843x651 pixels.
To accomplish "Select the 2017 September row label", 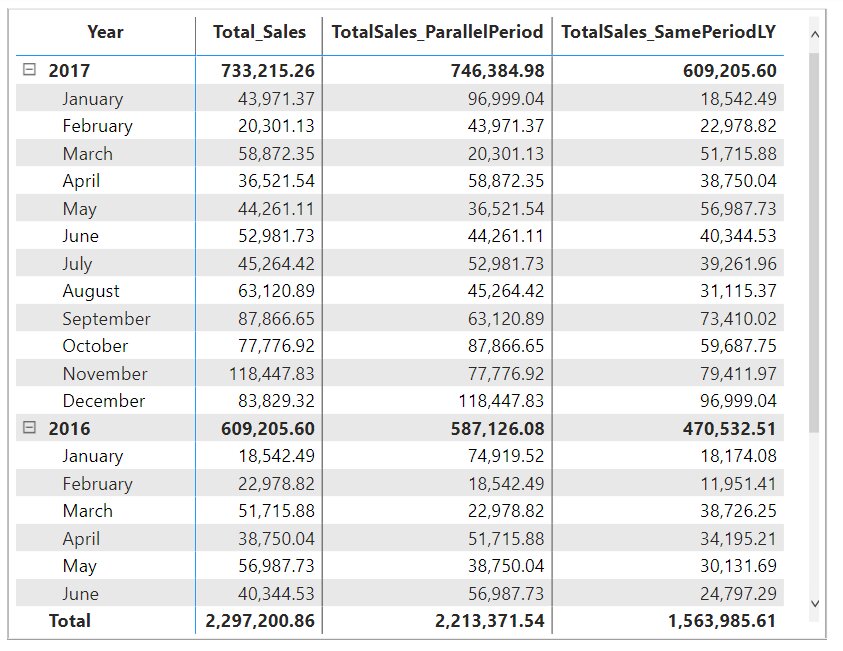I will pos(106,319).
